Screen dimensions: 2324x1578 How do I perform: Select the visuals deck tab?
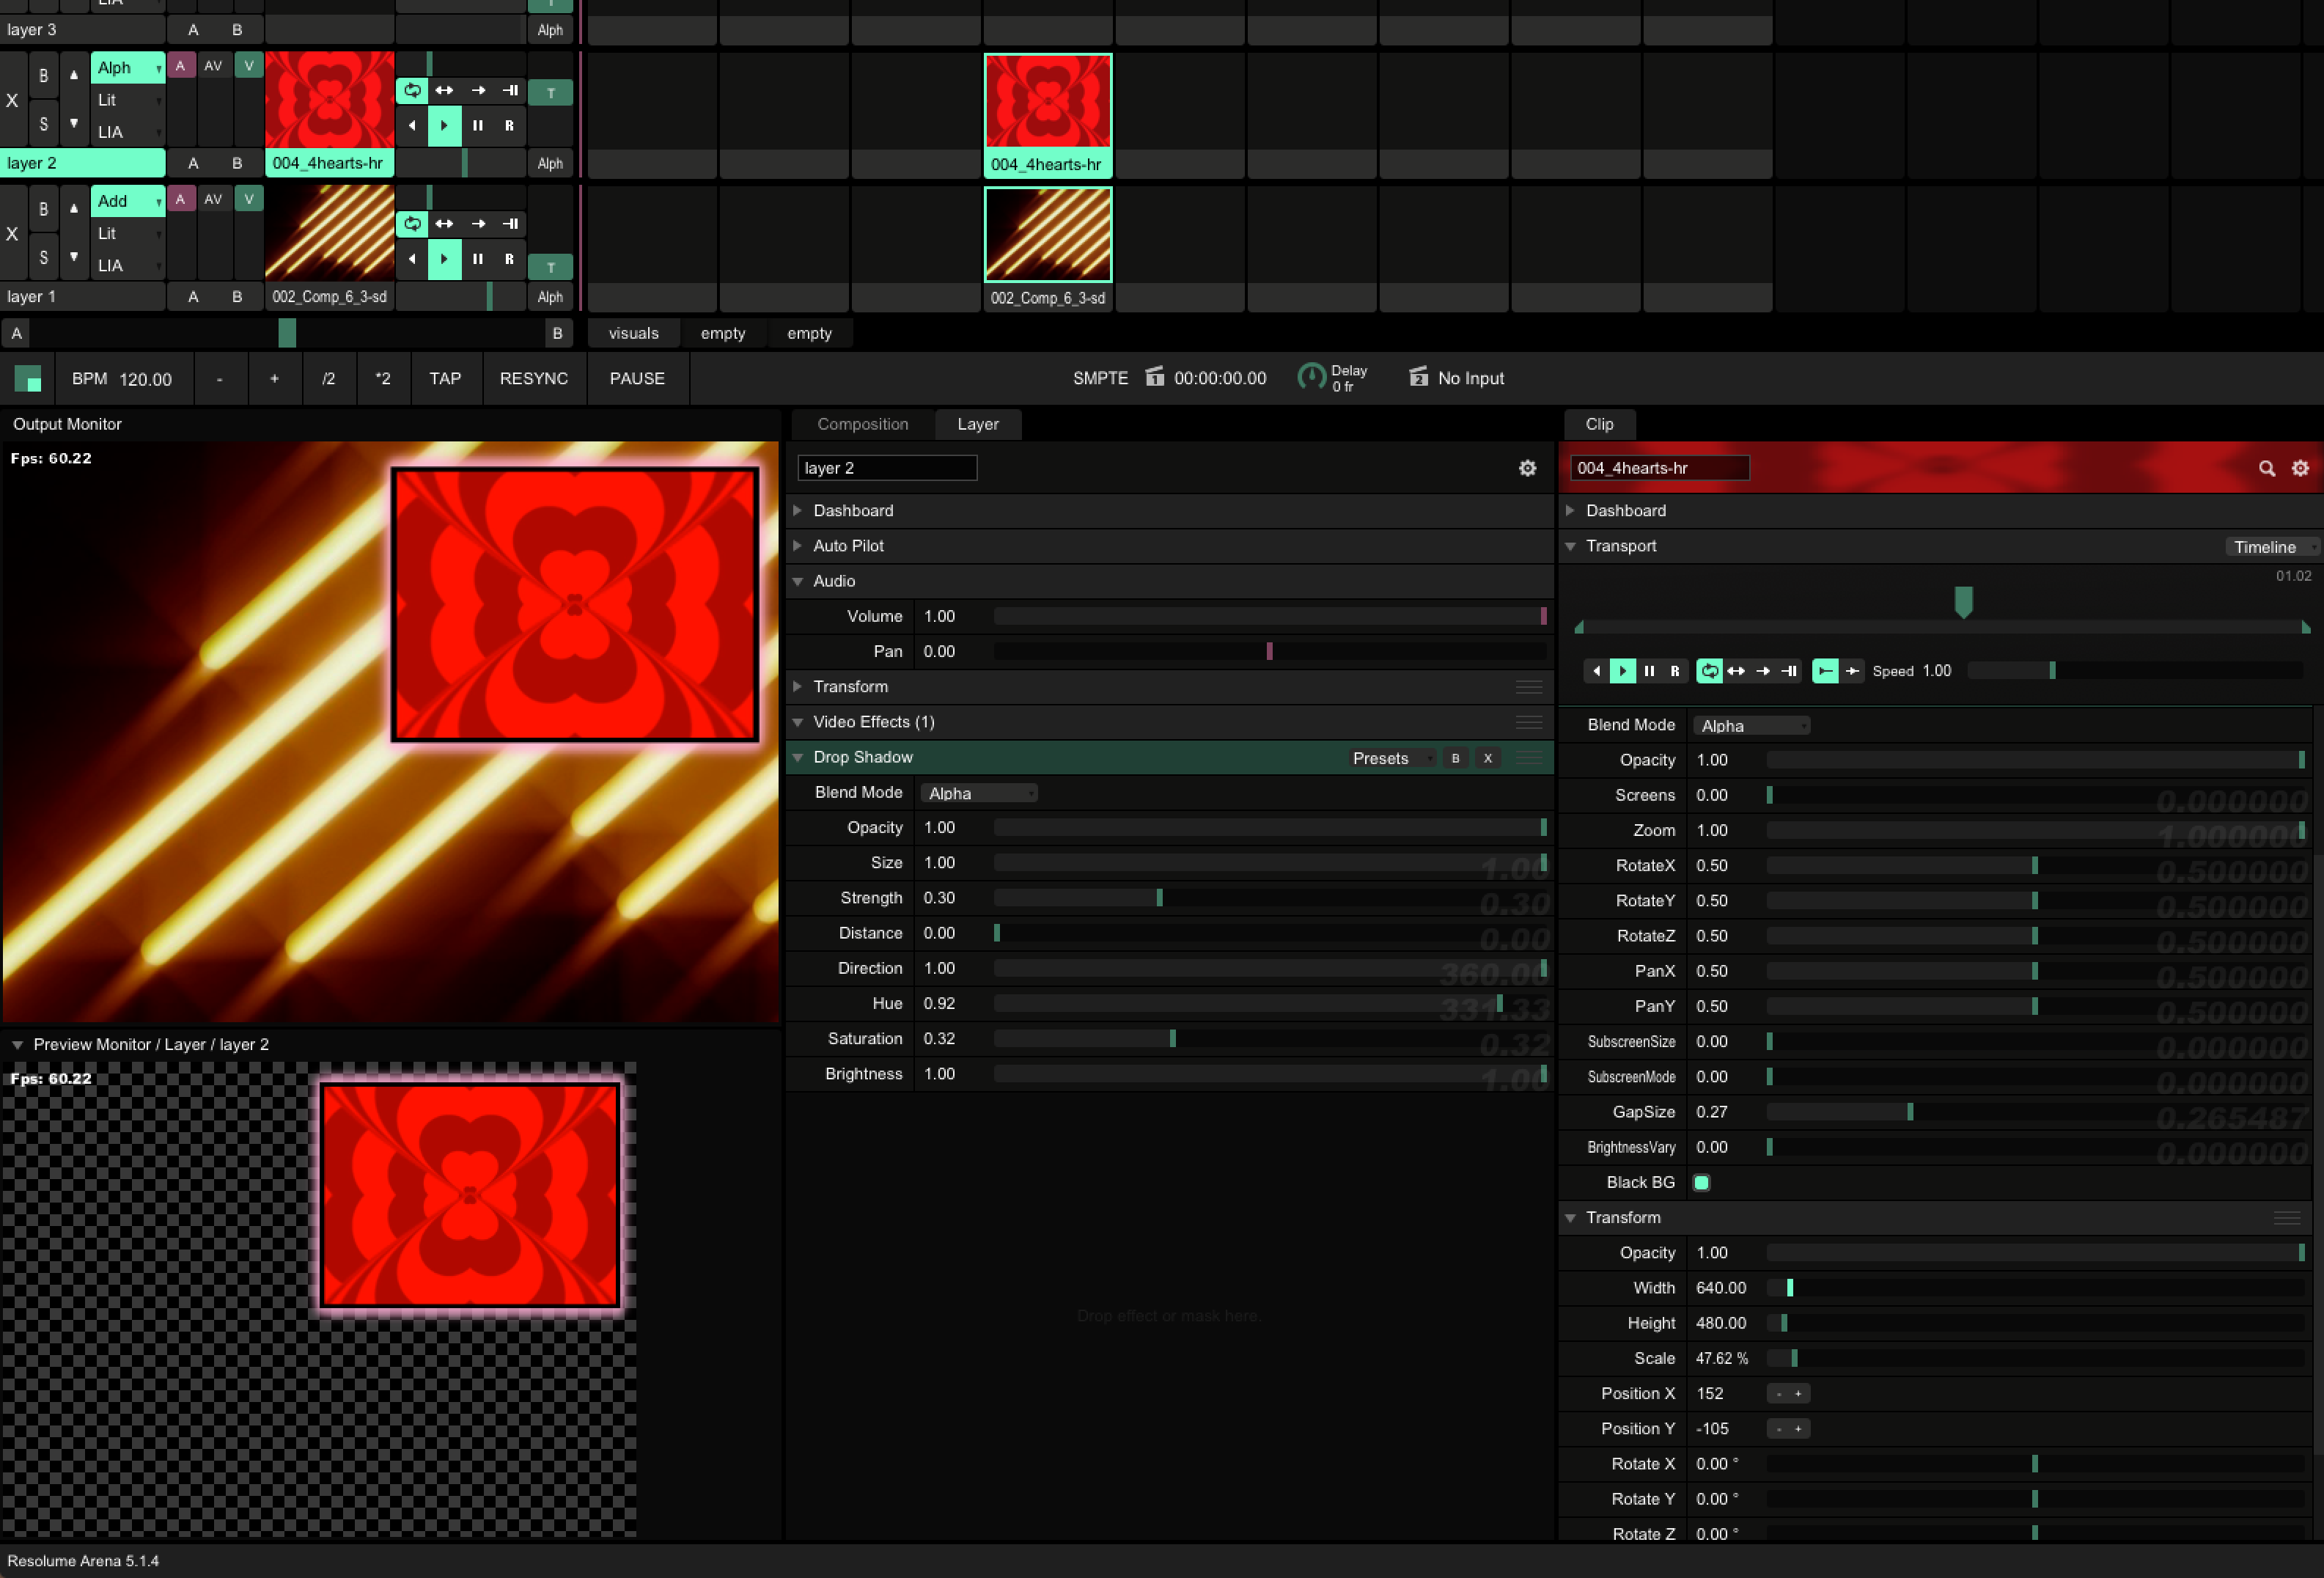pos(633,333)
